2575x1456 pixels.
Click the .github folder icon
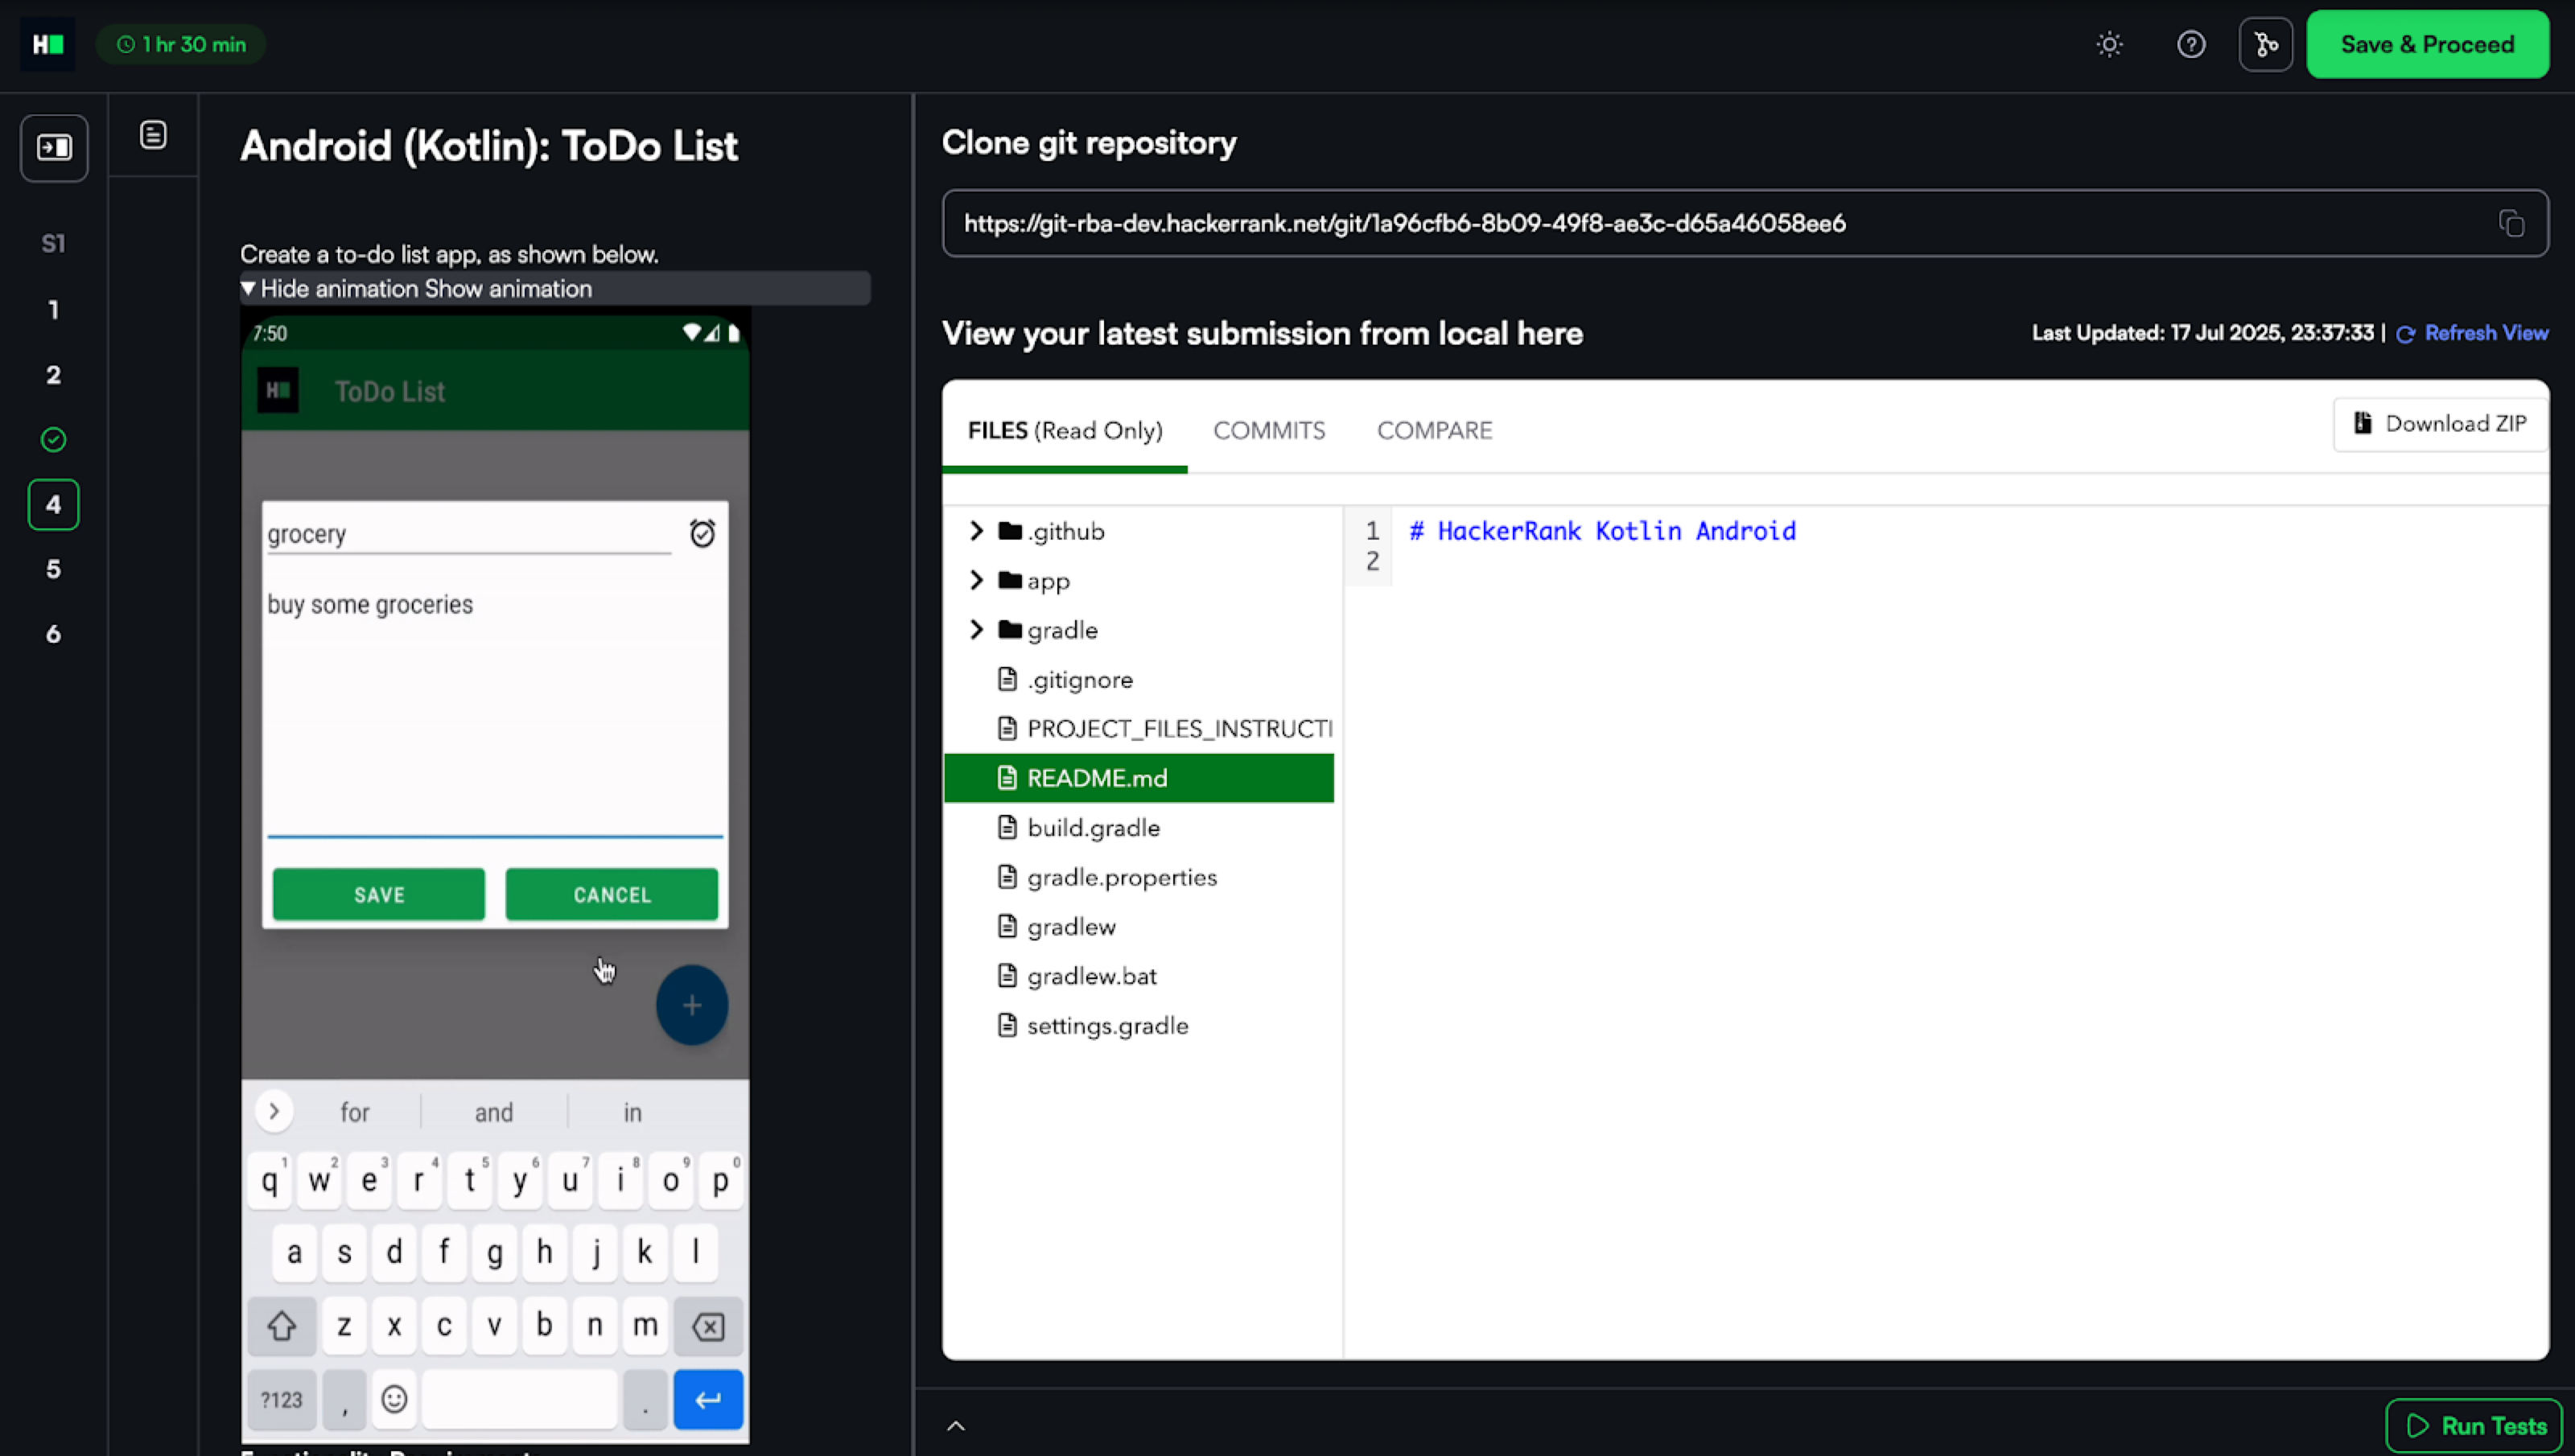(x=1010, y=531)
